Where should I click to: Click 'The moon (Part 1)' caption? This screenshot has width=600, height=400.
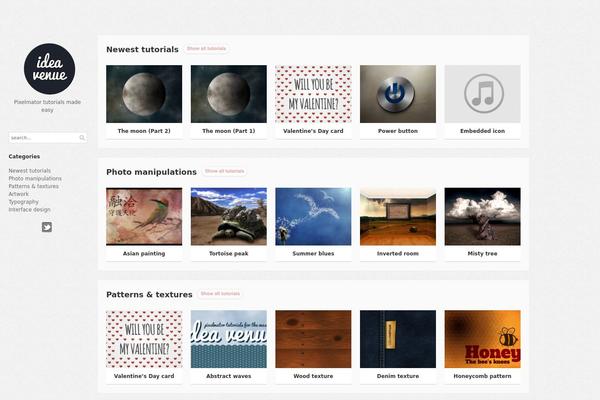(x=229, y=131)
